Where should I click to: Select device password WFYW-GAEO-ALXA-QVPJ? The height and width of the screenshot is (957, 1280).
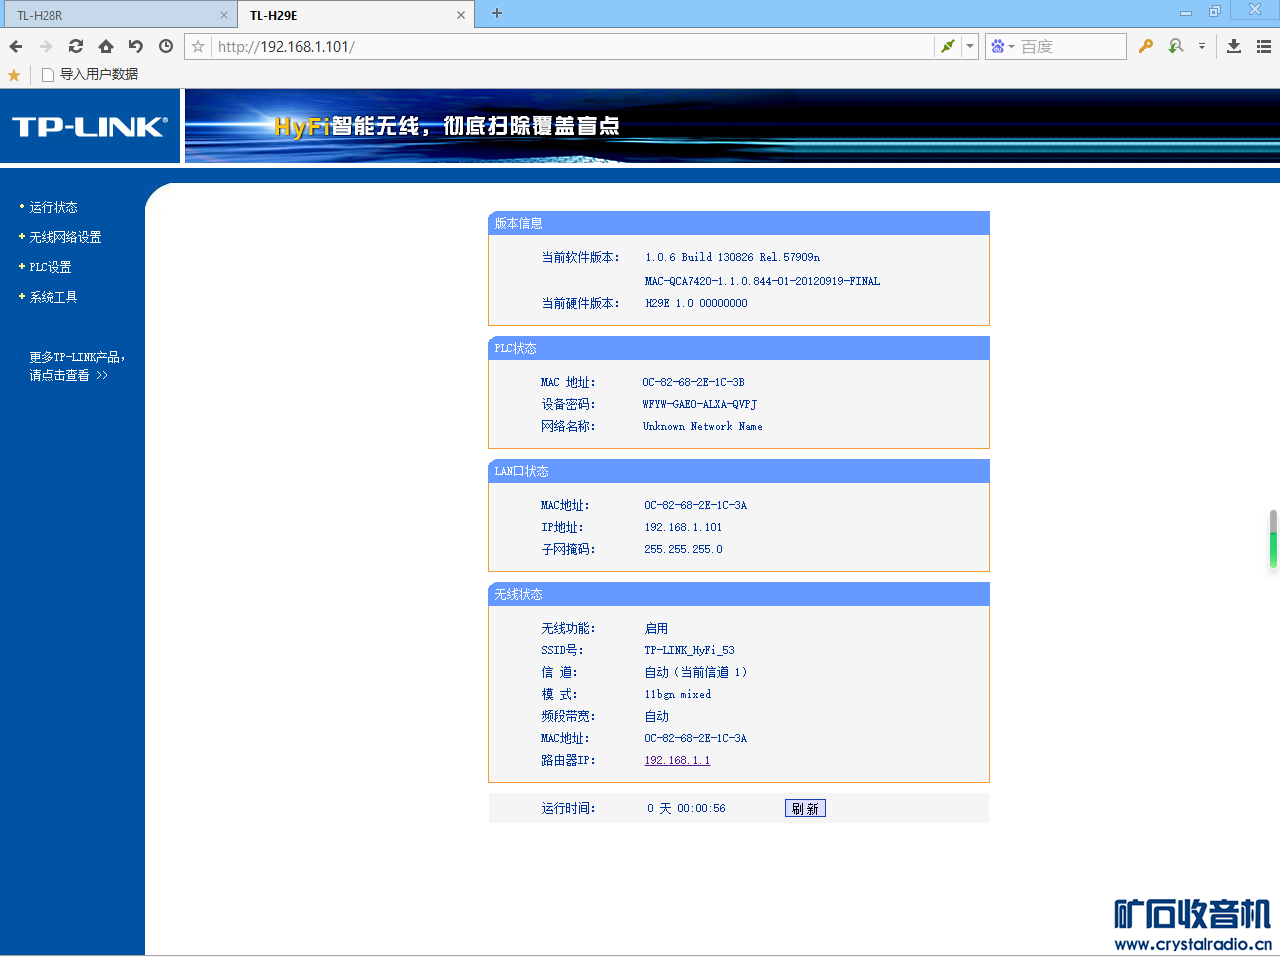point(699,404)
